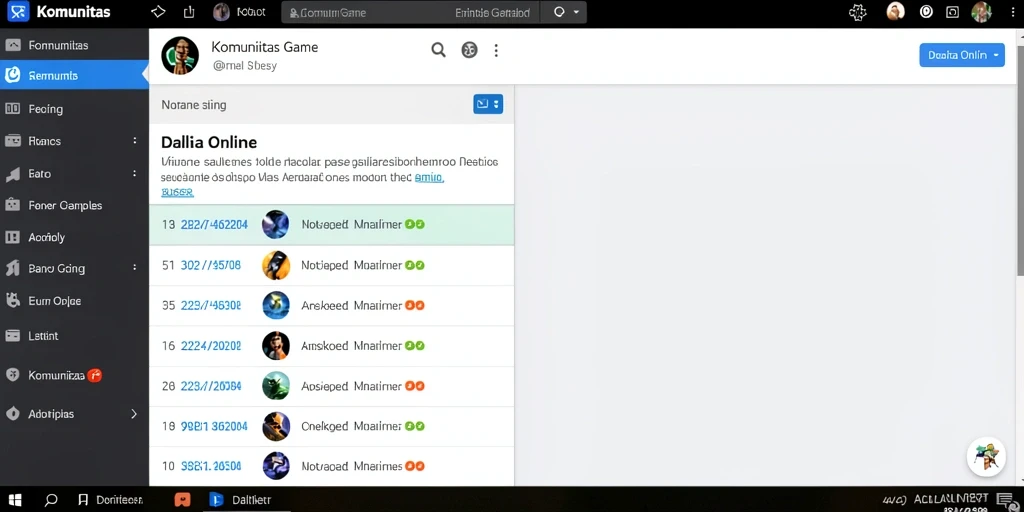
Task: Click the top search input field
Action: [411, 12]
